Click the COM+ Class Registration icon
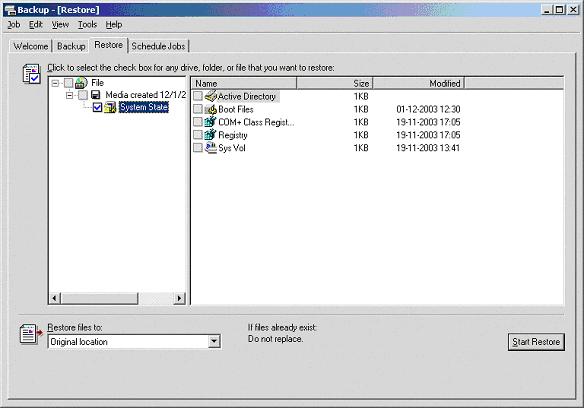Viewport: 584px width, 408px height. point(211,122)
